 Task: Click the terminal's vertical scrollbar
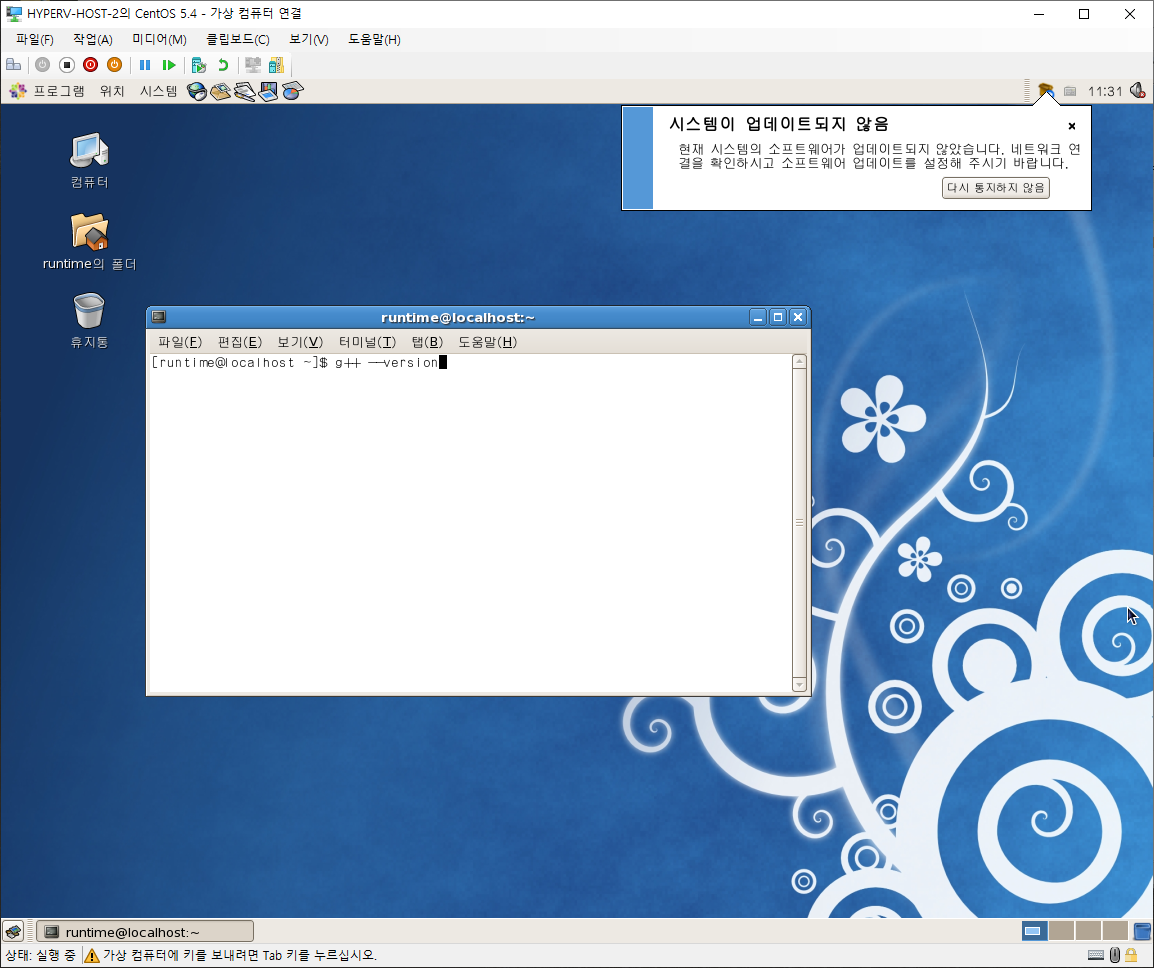799,521
